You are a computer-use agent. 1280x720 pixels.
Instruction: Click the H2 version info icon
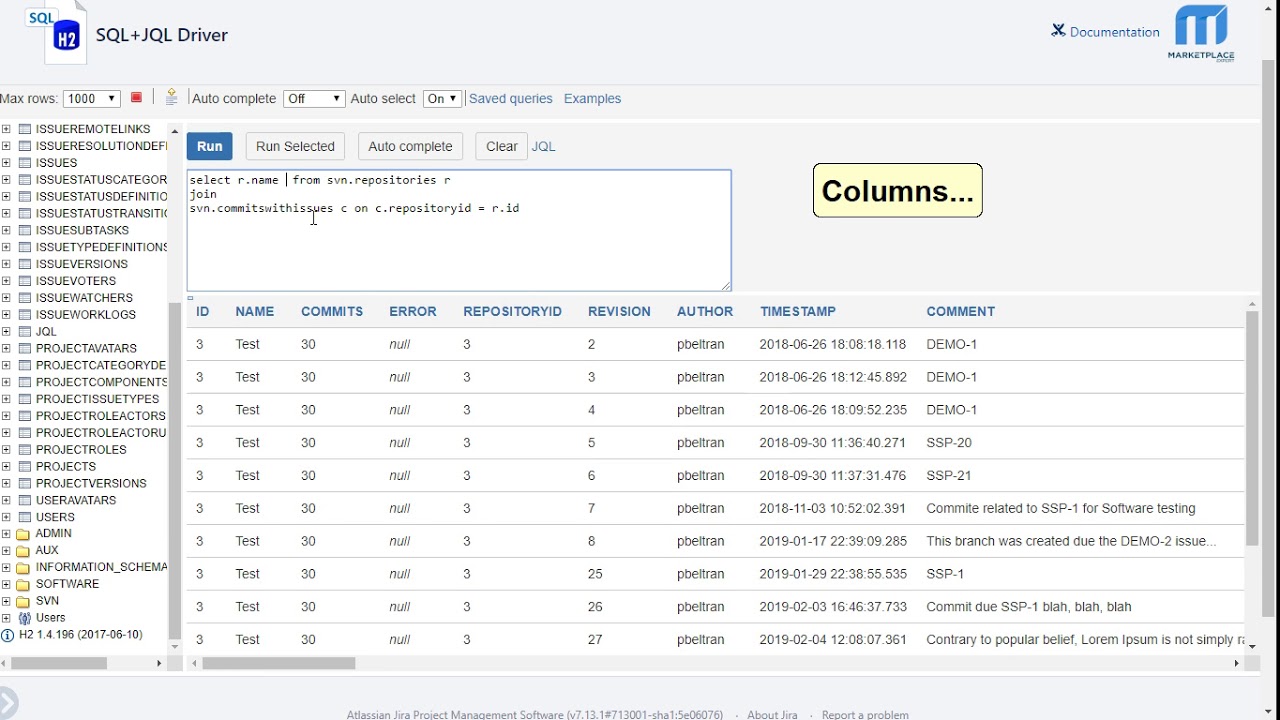[x=7, y=635]
